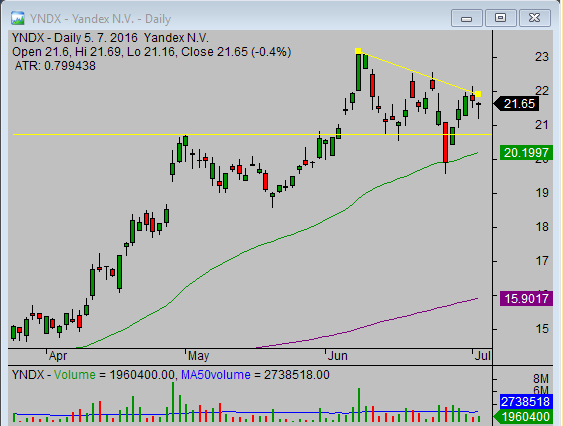Click the green 1960400 volume label

[524, 417]
